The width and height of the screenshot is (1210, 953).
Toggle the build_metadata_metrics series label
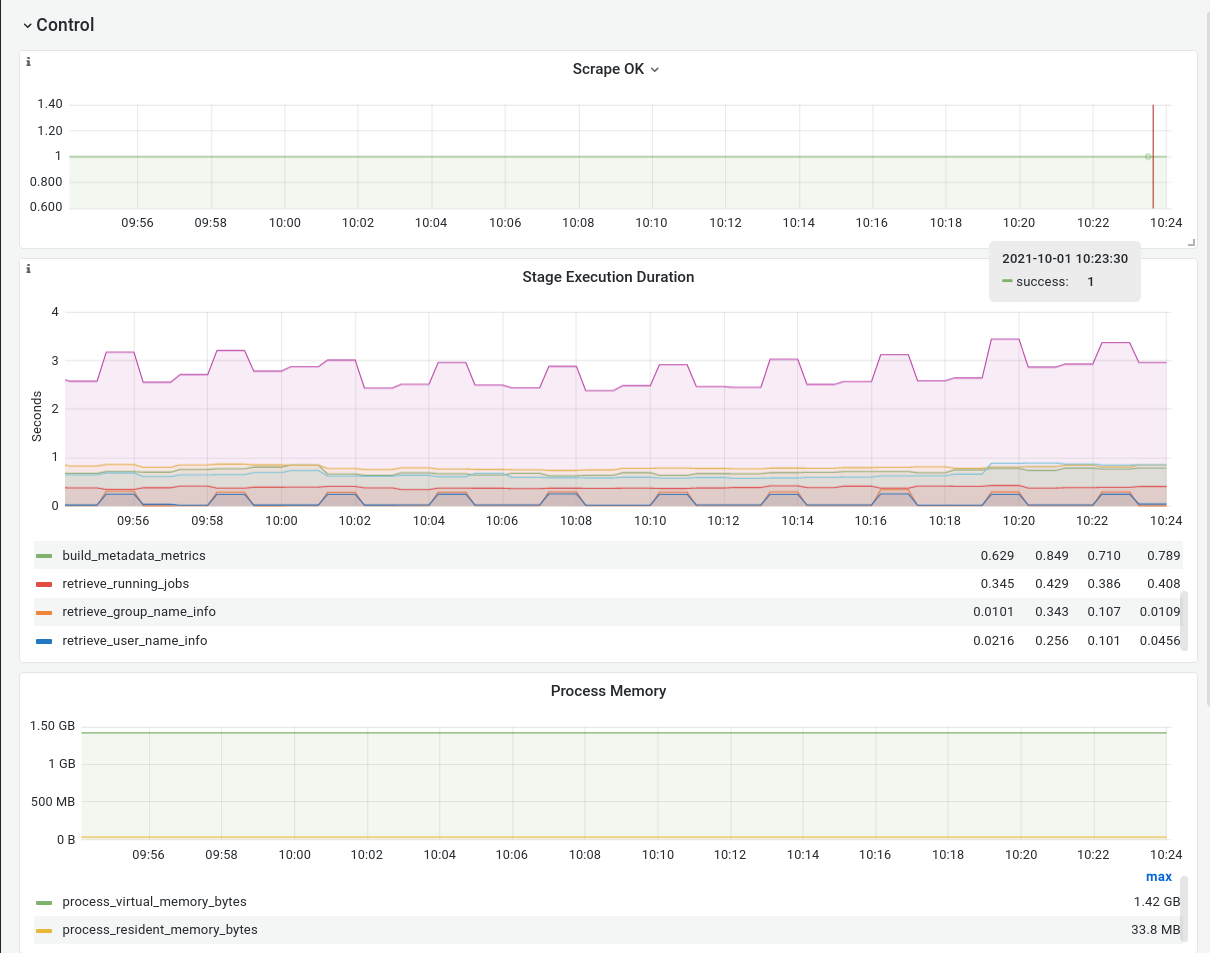tap(134, 556)
